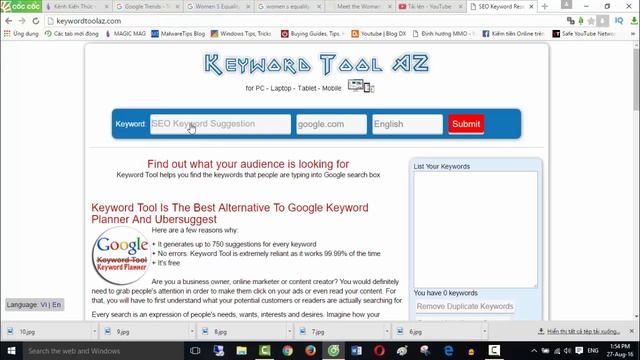Screen dimensions: 640x360
Task: Open the green download arrow in the toolbar
Action: click(x=633, y=21)
